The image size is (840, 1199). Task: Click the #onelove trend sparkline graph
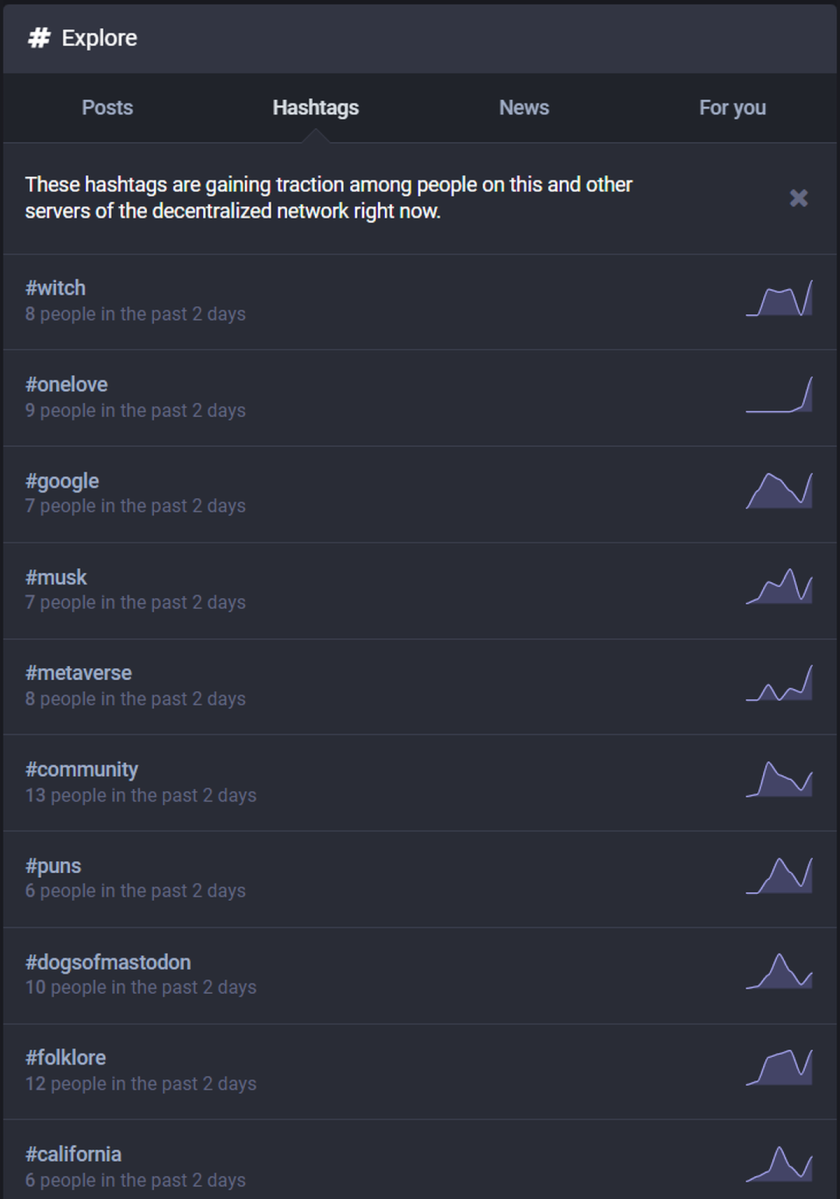click(x=779, y=396)
